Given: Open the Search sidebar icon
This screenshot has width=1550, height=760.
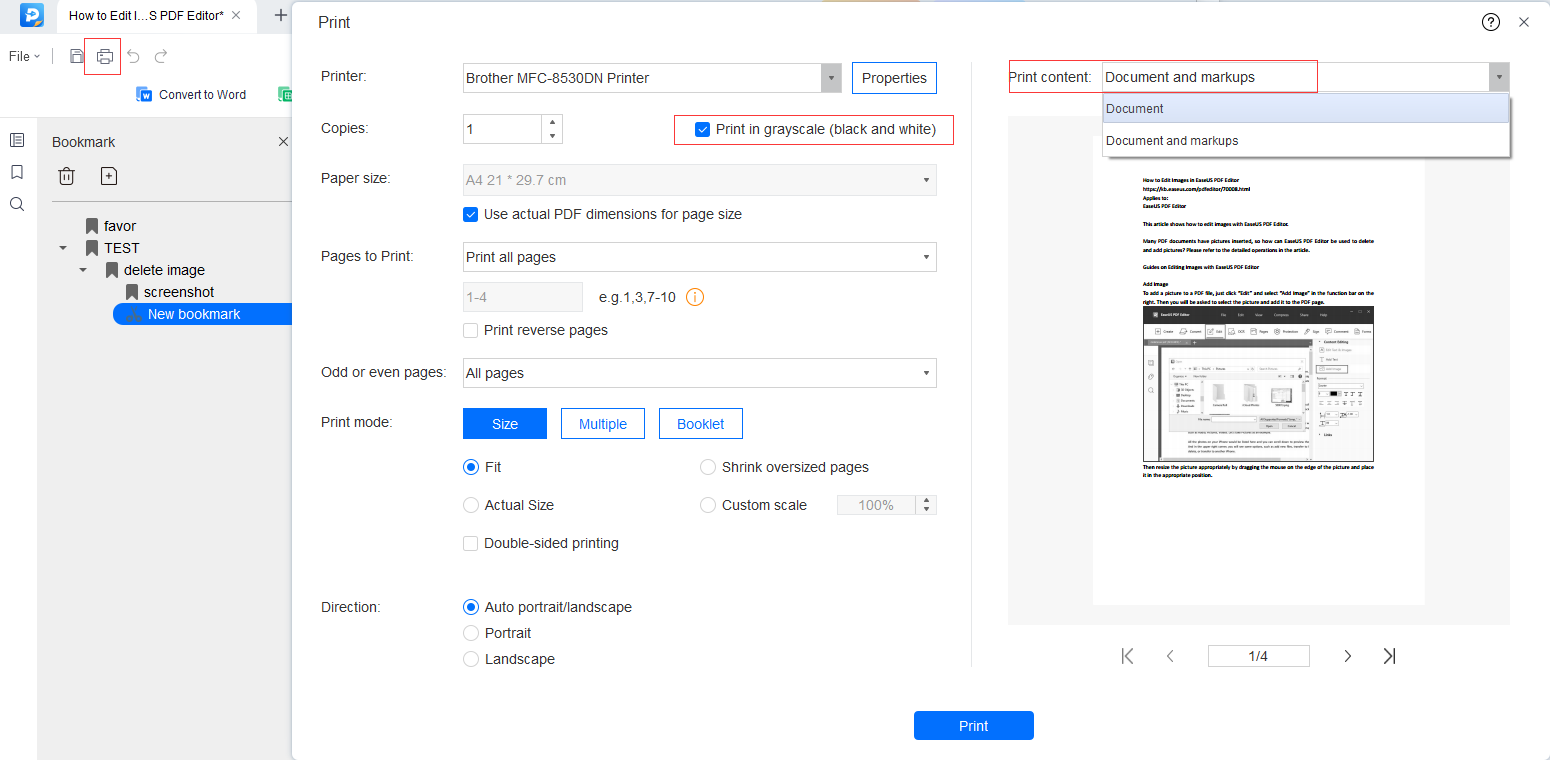Looking at the screenshot, I should [17, 204].
